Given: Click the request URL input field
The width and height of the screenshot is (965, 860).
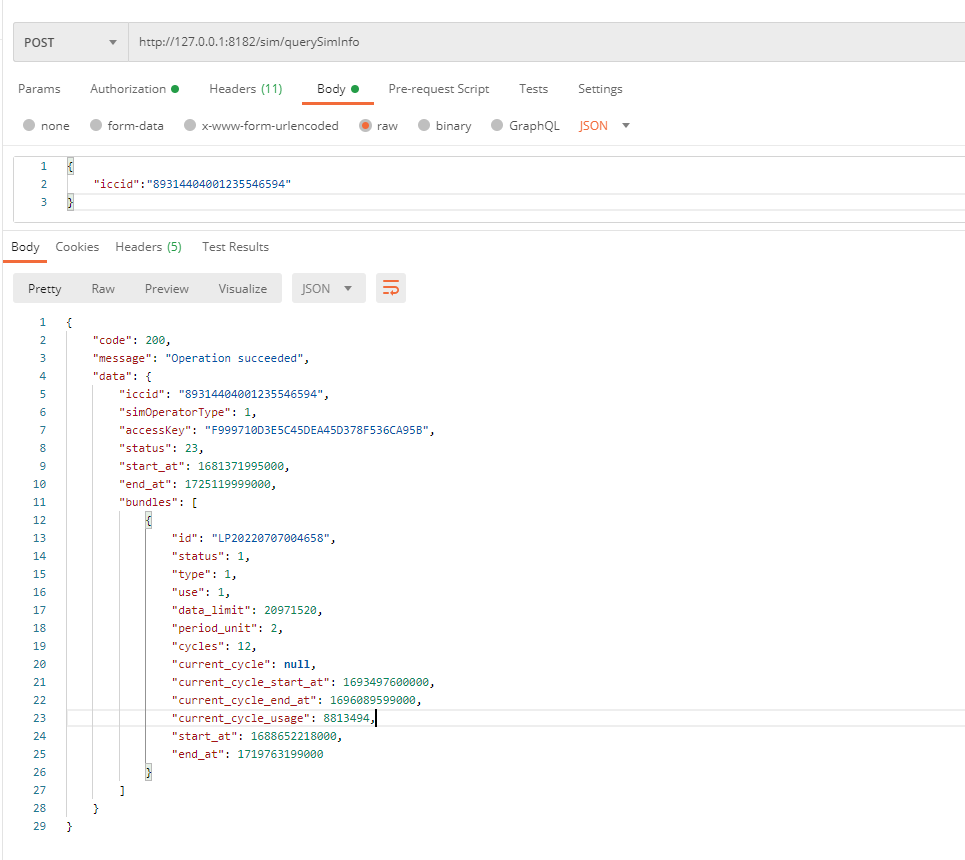Looking at the screenshot, I should tap(540, 43).
